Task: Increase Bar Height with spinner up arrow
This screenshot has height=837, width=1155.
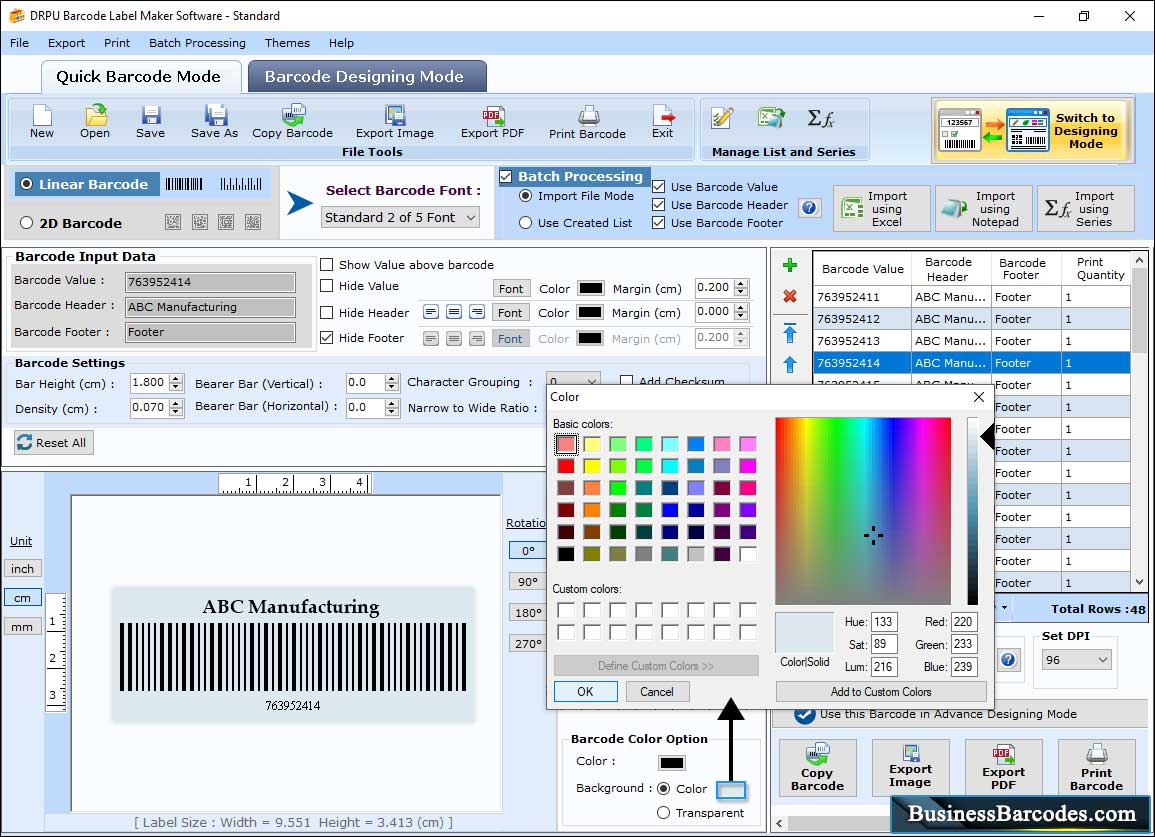Action: click(x=176, y=379)
